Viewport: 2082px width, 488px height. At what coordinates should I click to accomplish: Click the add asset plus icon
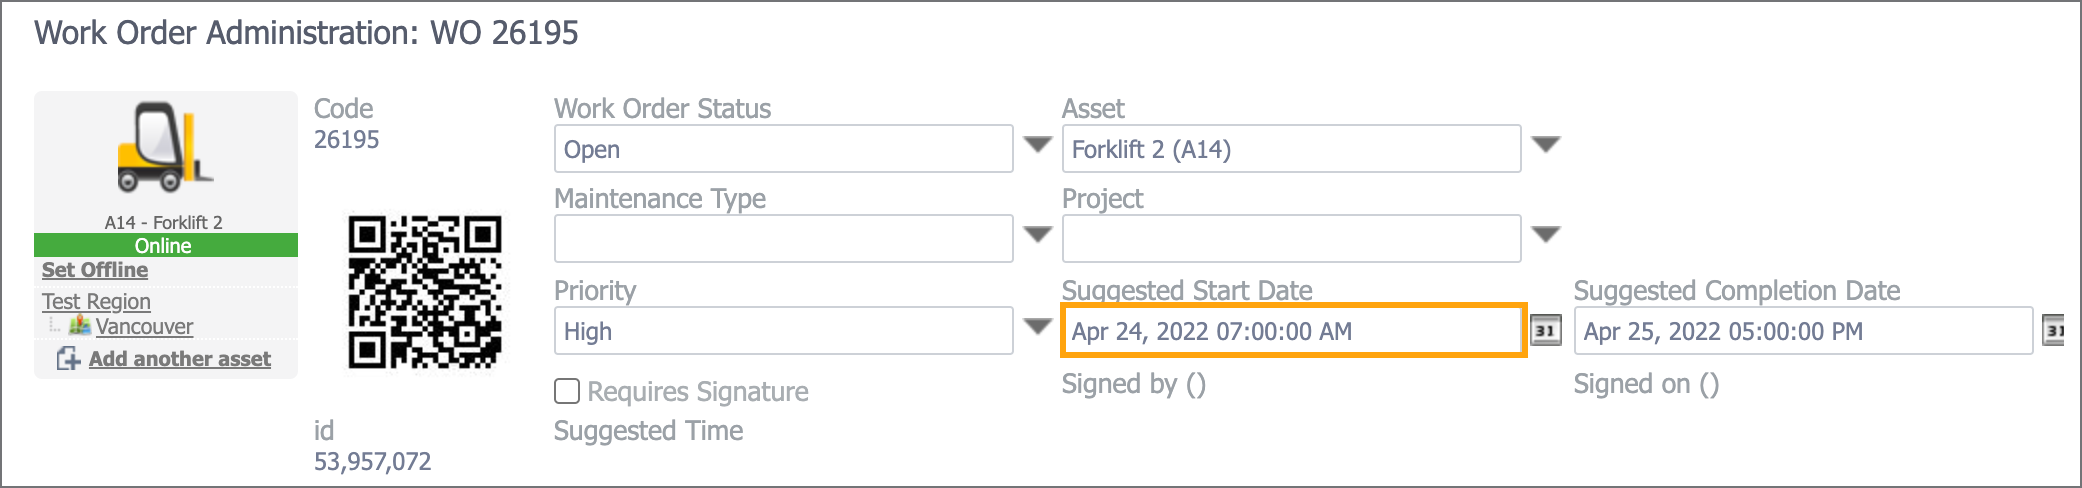pos(68,359)
